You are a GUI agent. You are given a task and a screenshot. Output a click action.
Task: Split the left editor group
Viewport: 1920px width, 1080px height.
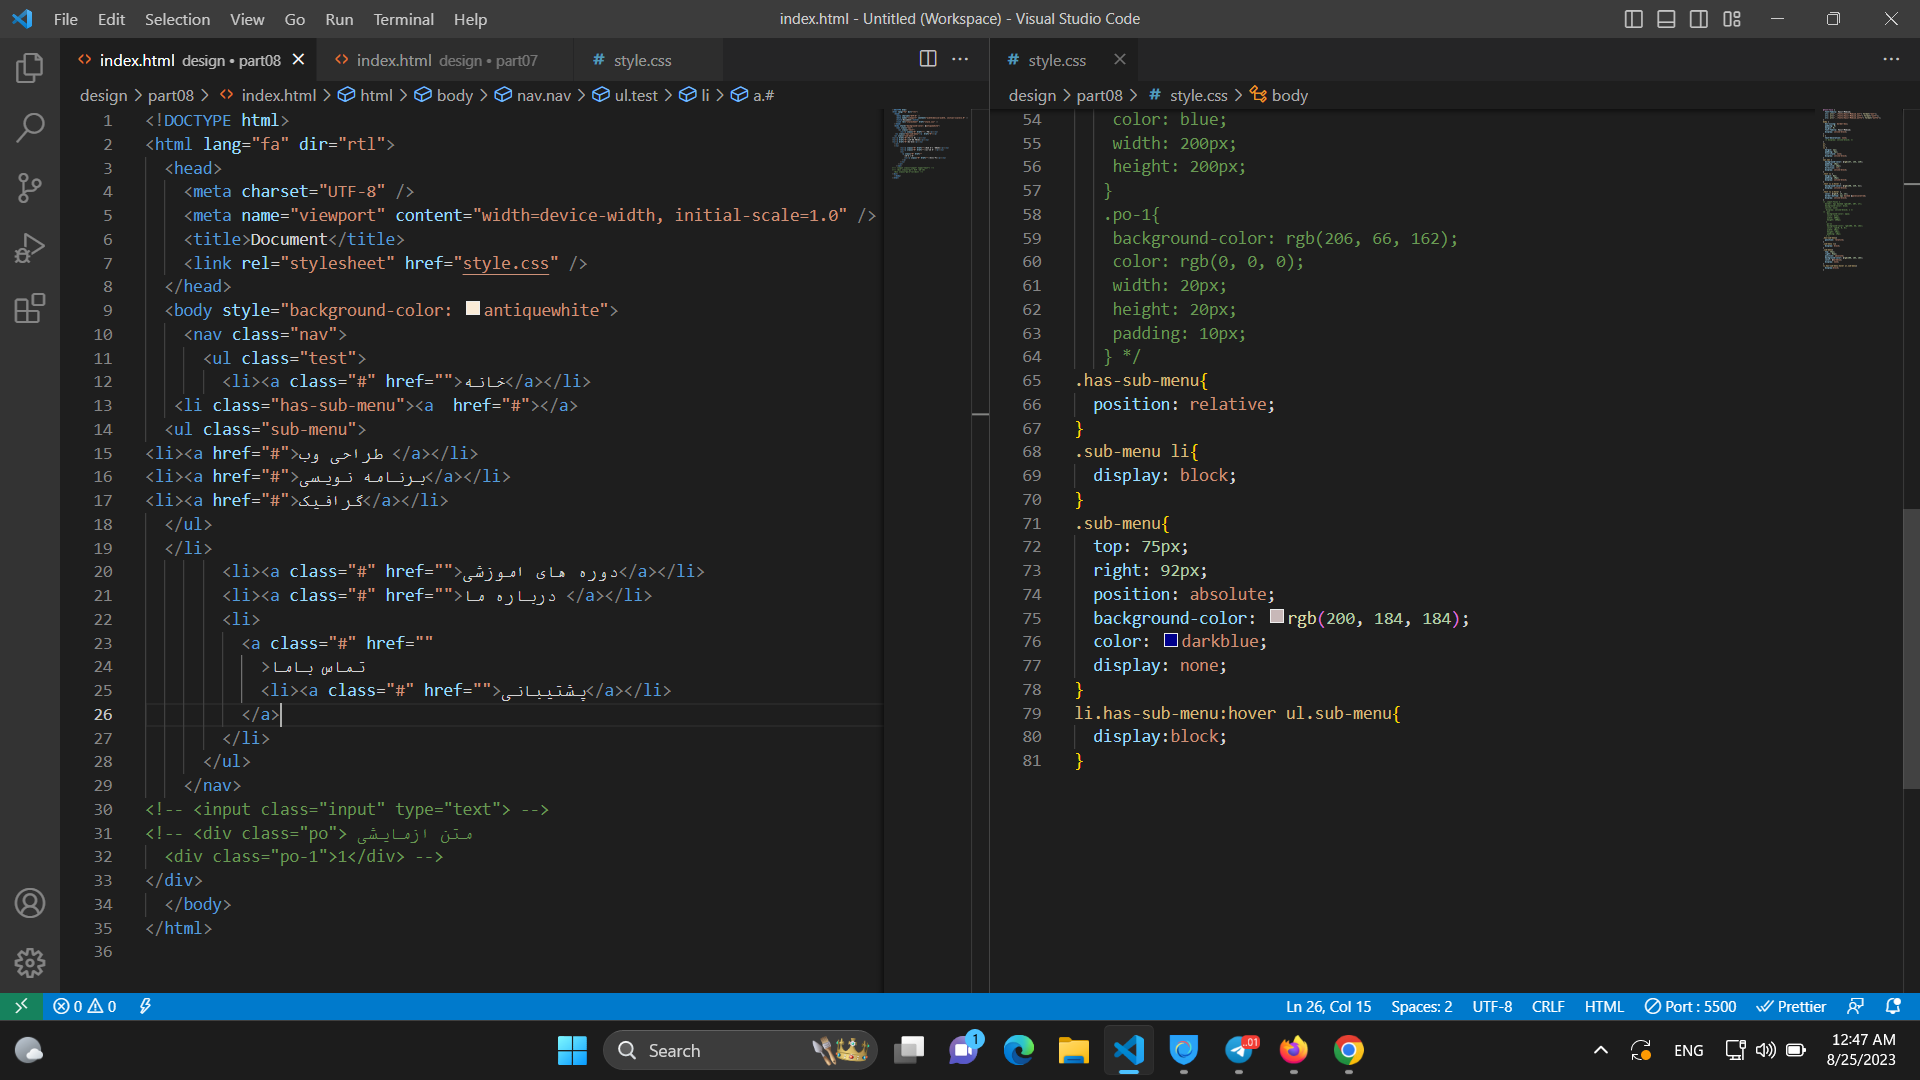tap(928, 59)
